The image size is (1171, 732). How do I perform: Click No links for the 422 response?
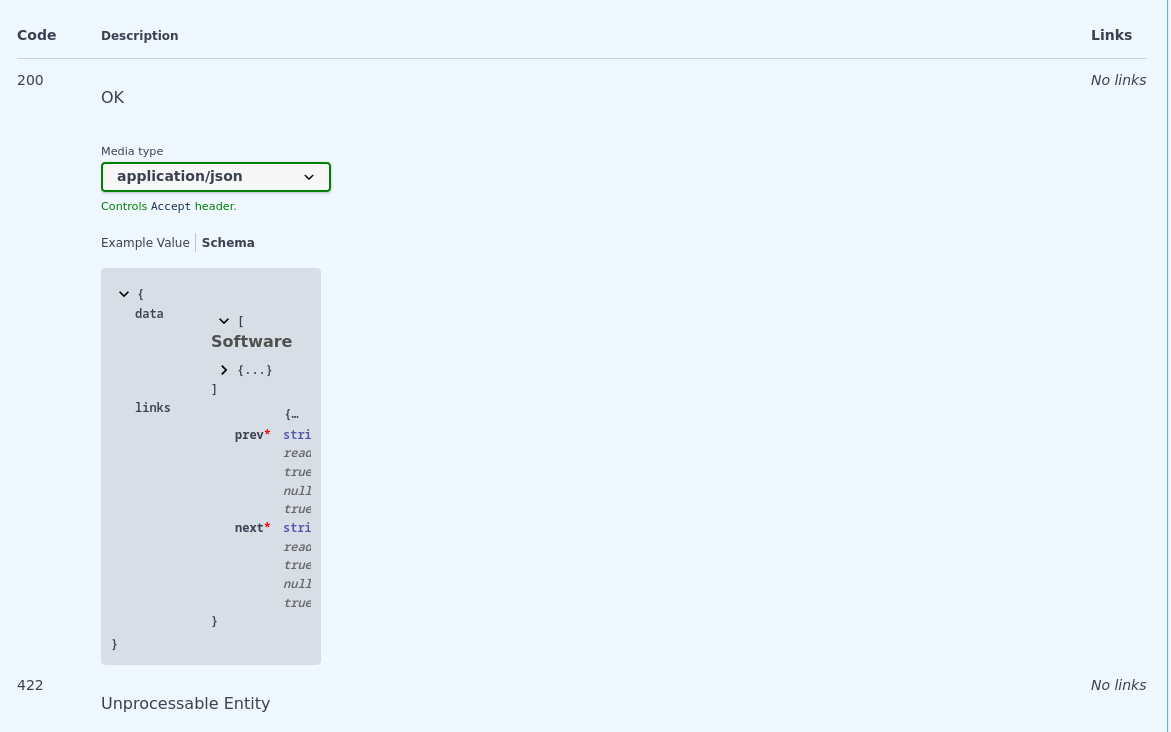1118,685
